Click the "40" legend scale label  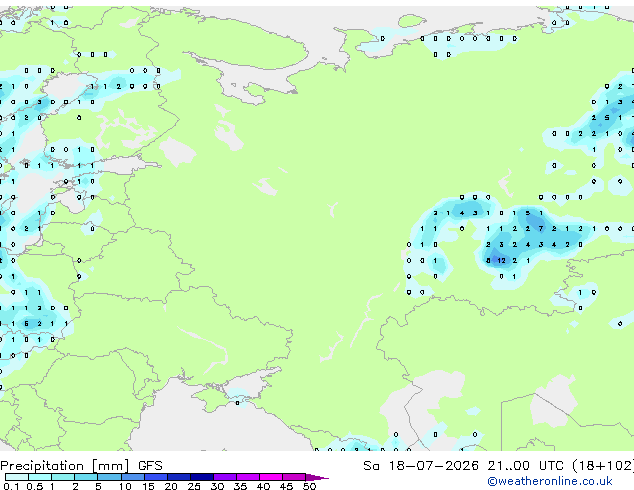(263, 486)
